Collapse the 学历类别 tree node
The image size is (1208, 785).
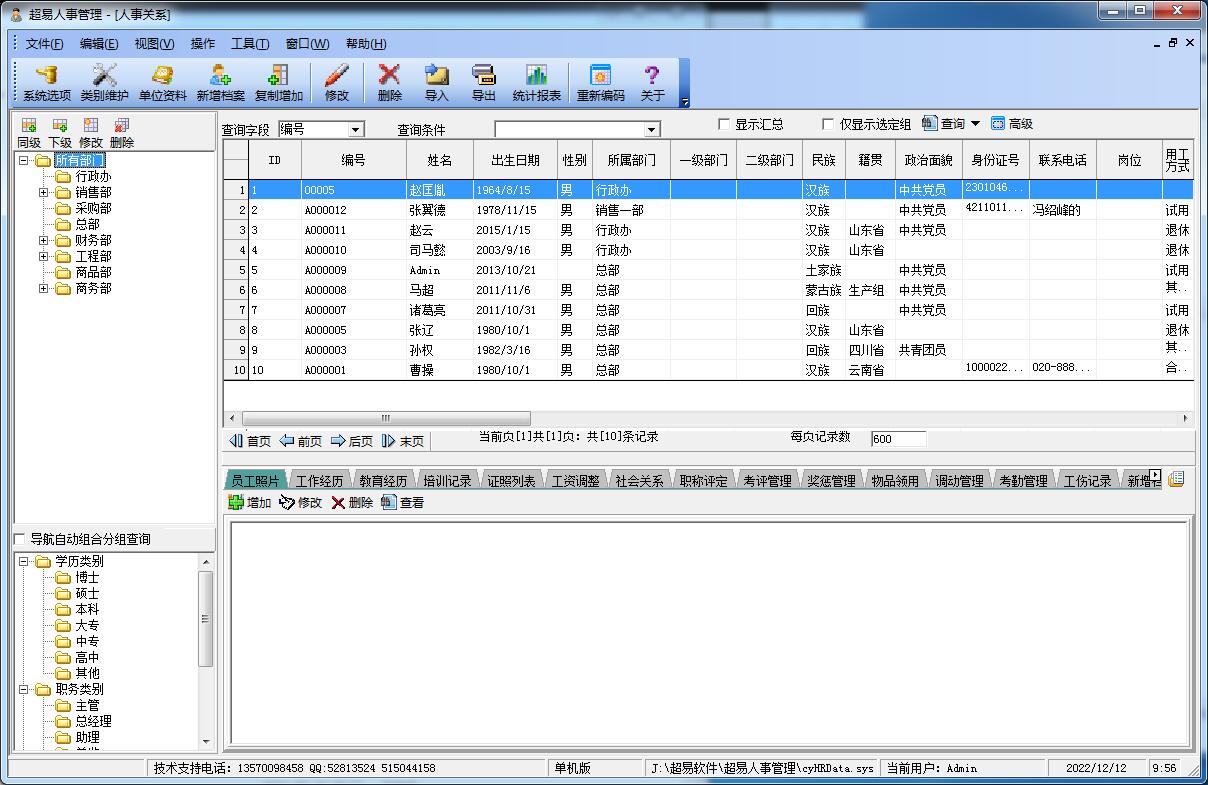tap(23, 561)
